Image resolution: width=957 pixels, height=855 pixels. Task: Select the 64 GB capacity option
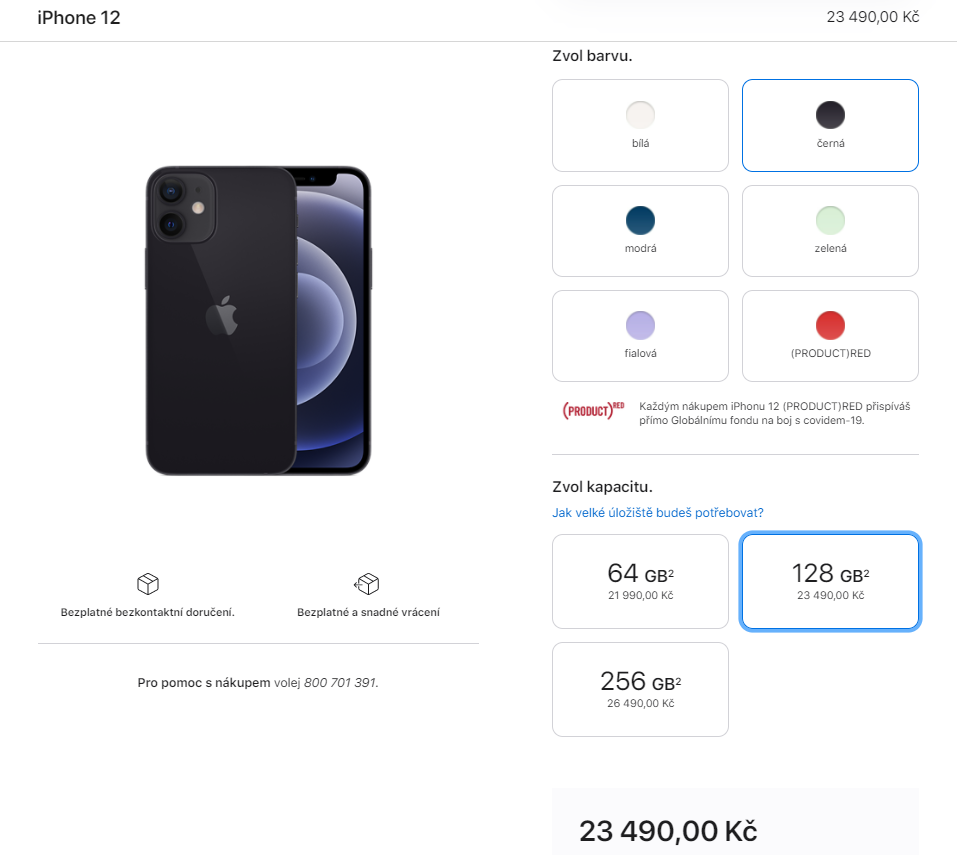(640, 582)
